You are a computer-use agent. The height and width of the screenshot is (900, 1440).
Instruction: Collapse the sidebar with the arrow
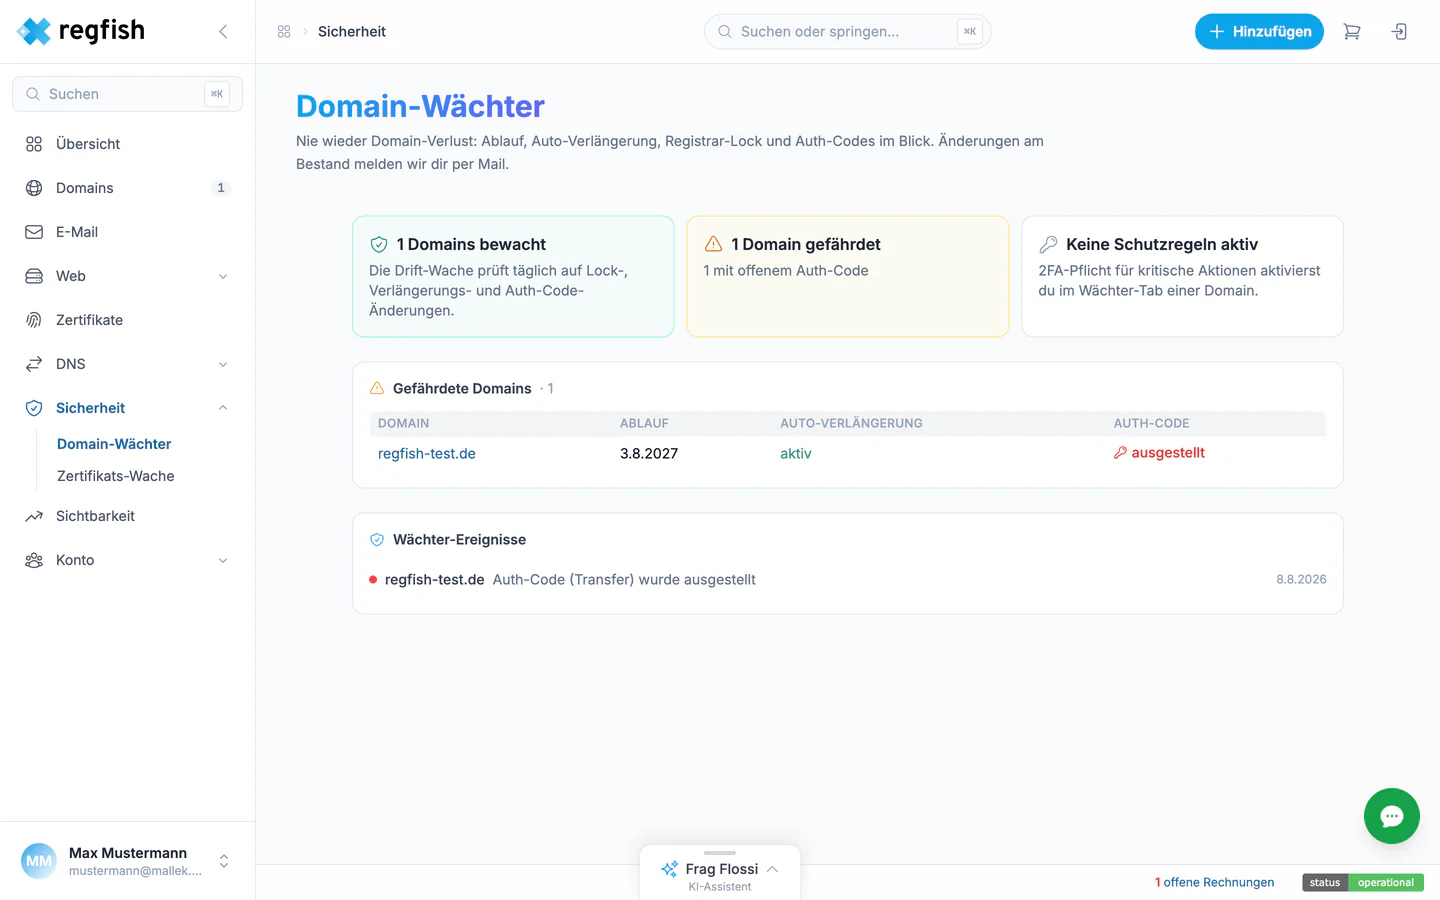[223, 32]
